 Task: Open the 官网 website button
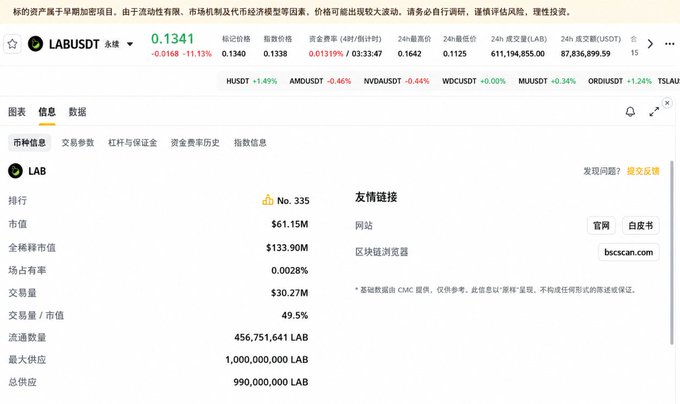[x=601, y=225]
